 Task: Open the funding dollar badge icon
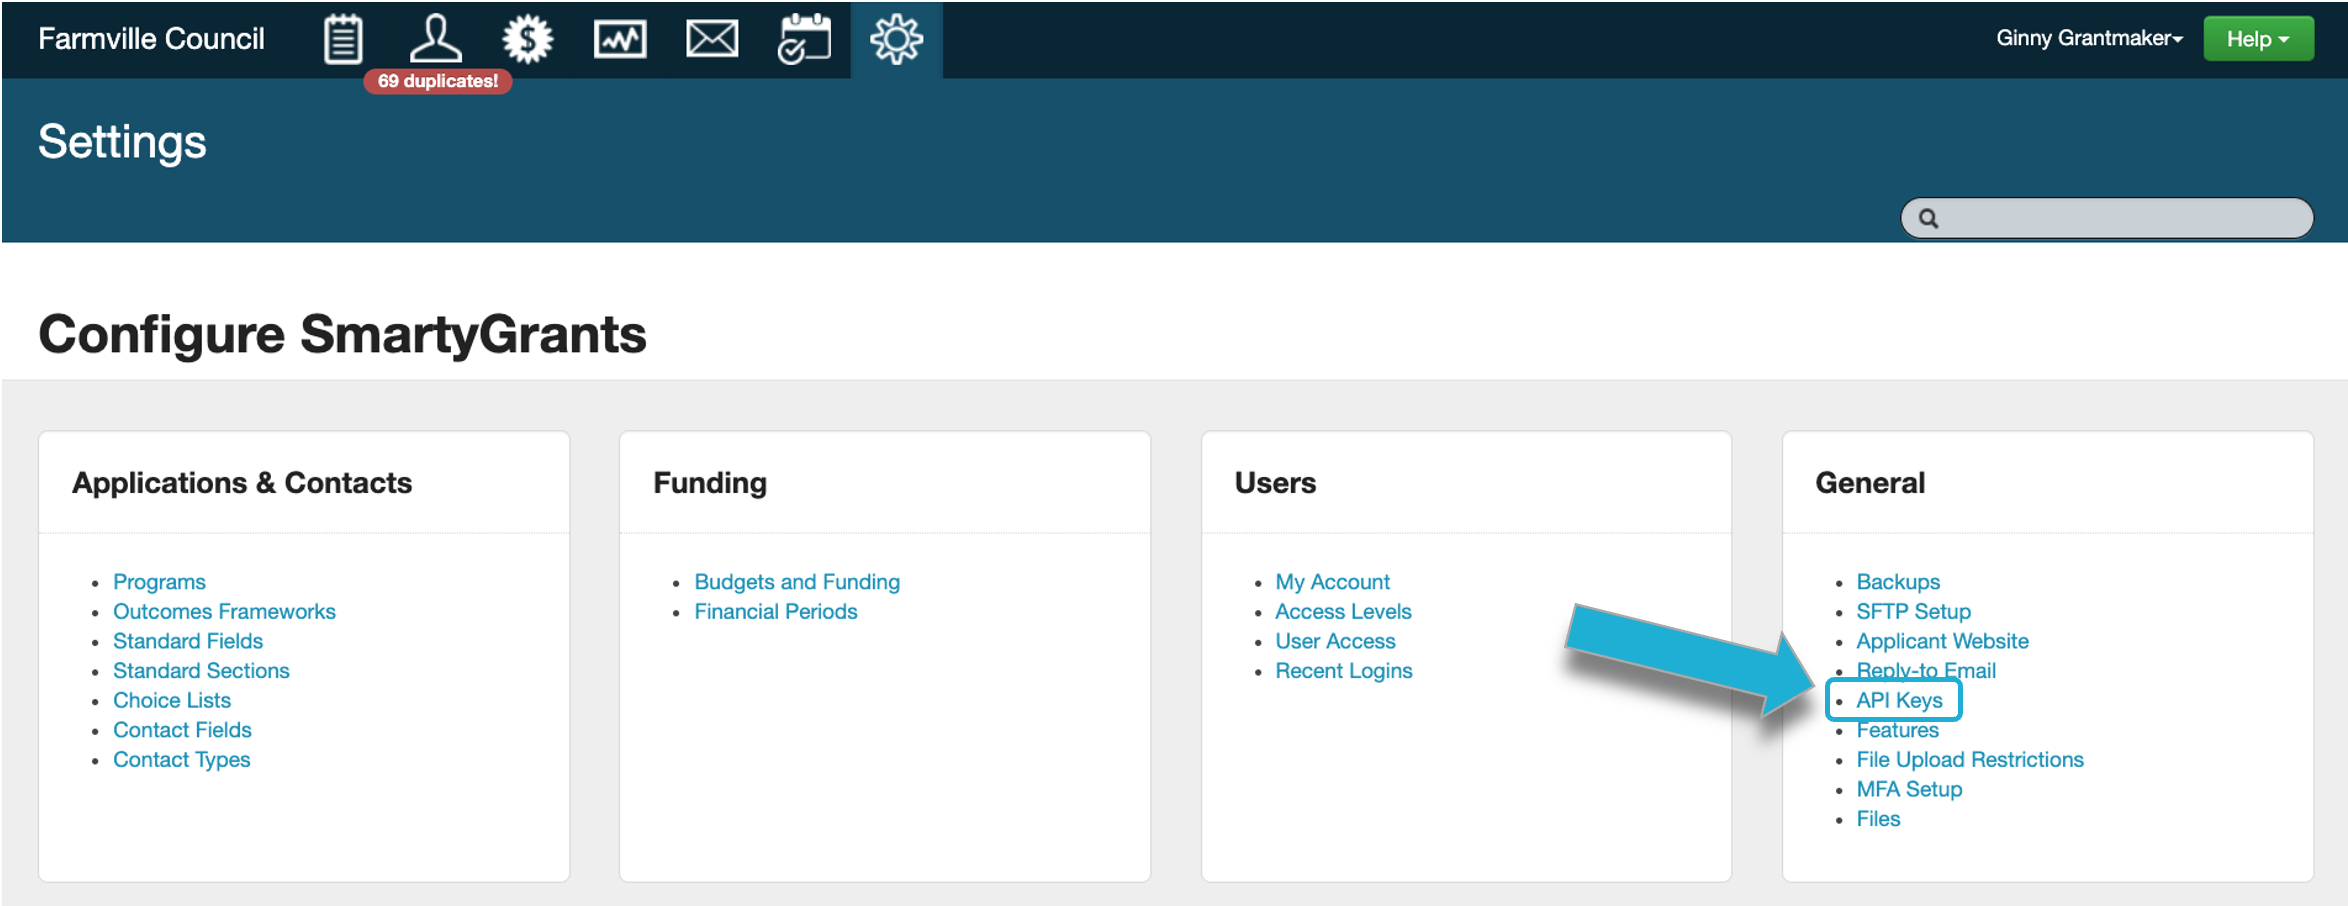coord(527,40)
